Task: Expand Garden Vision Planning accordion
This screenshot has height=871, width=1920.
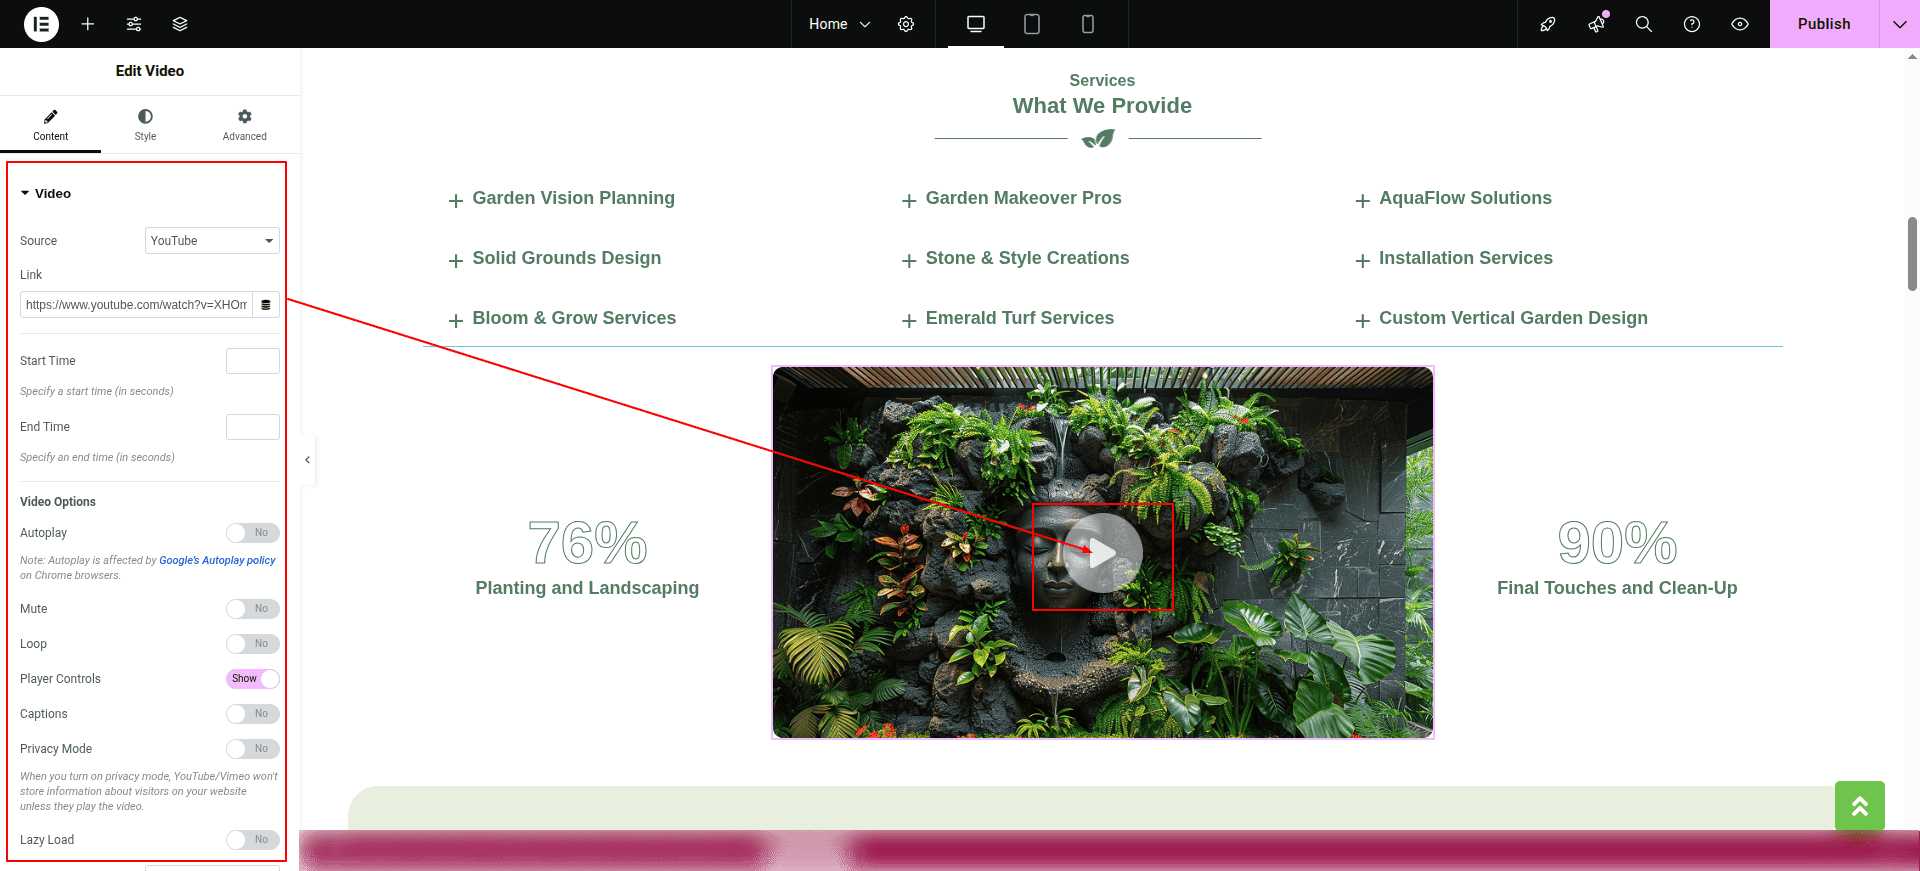Action: (574, 198)
